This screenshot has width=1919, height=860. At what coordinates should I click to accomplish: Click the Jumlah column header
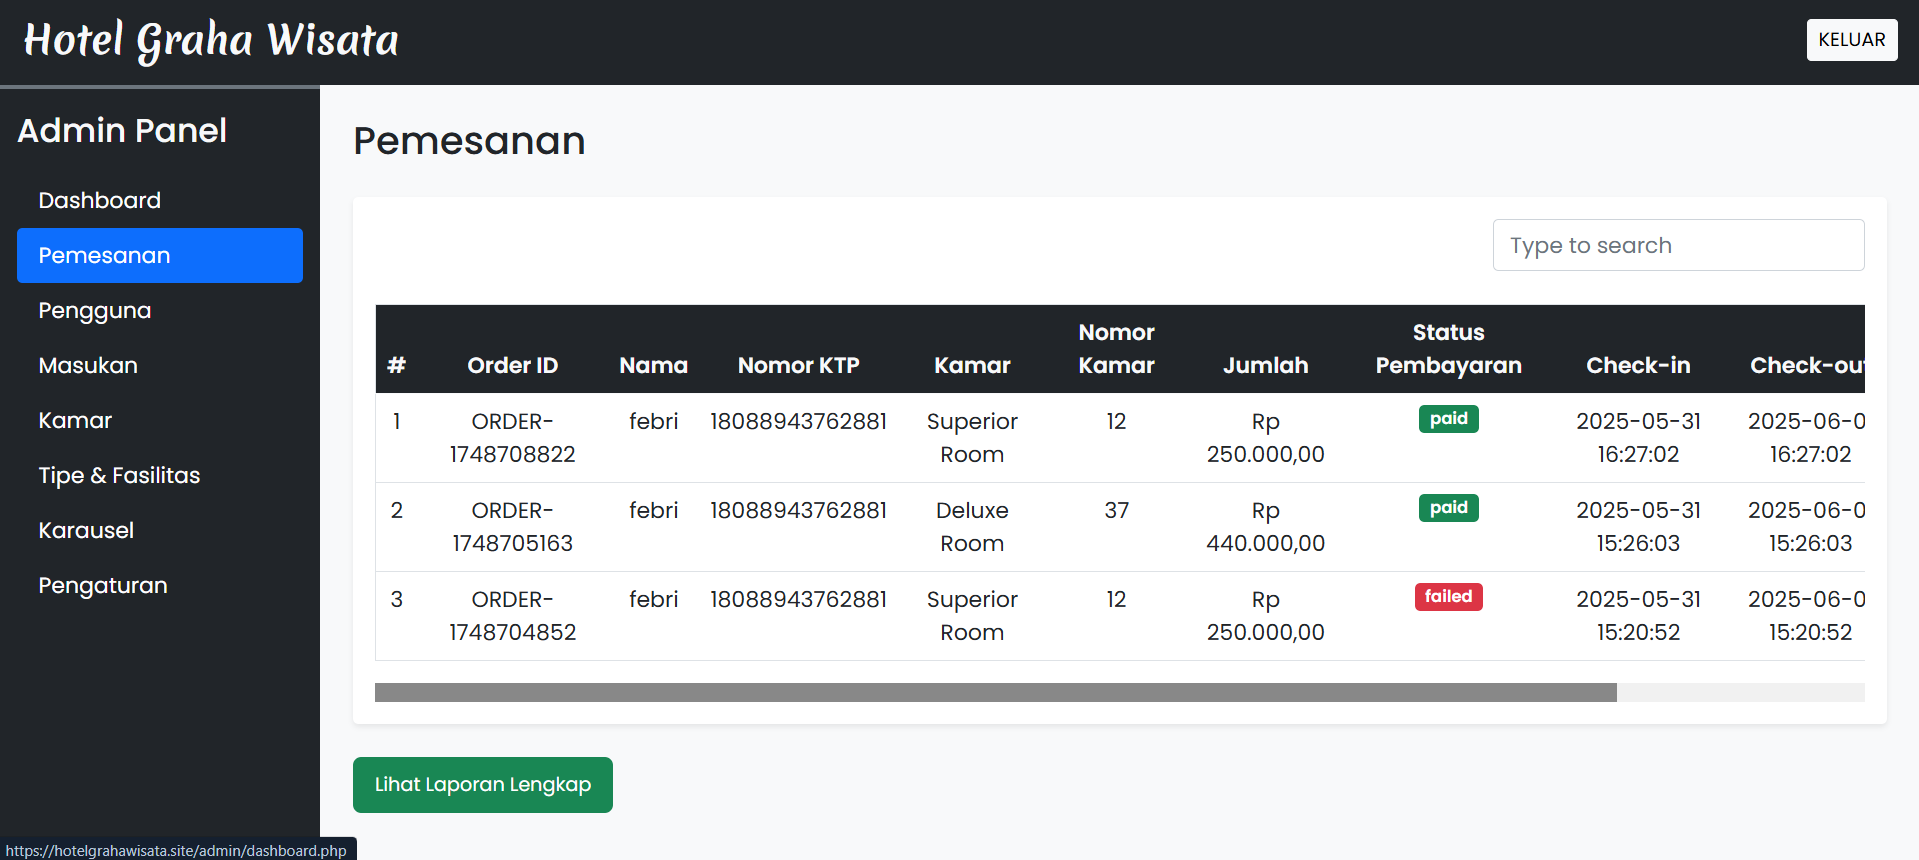1264,365
